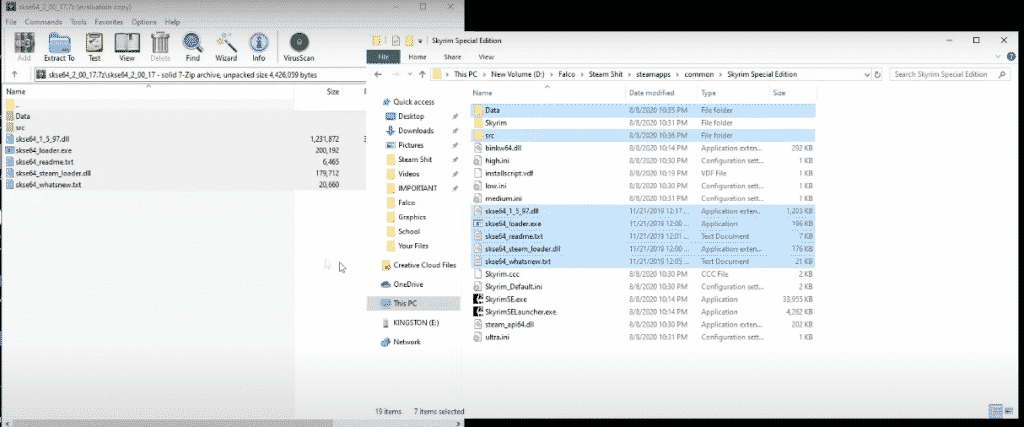Viewport: 1024px width, 427px height.
Task: Open WinRAR Help menu
Action: pyautogui.click(x=172, y=22)
